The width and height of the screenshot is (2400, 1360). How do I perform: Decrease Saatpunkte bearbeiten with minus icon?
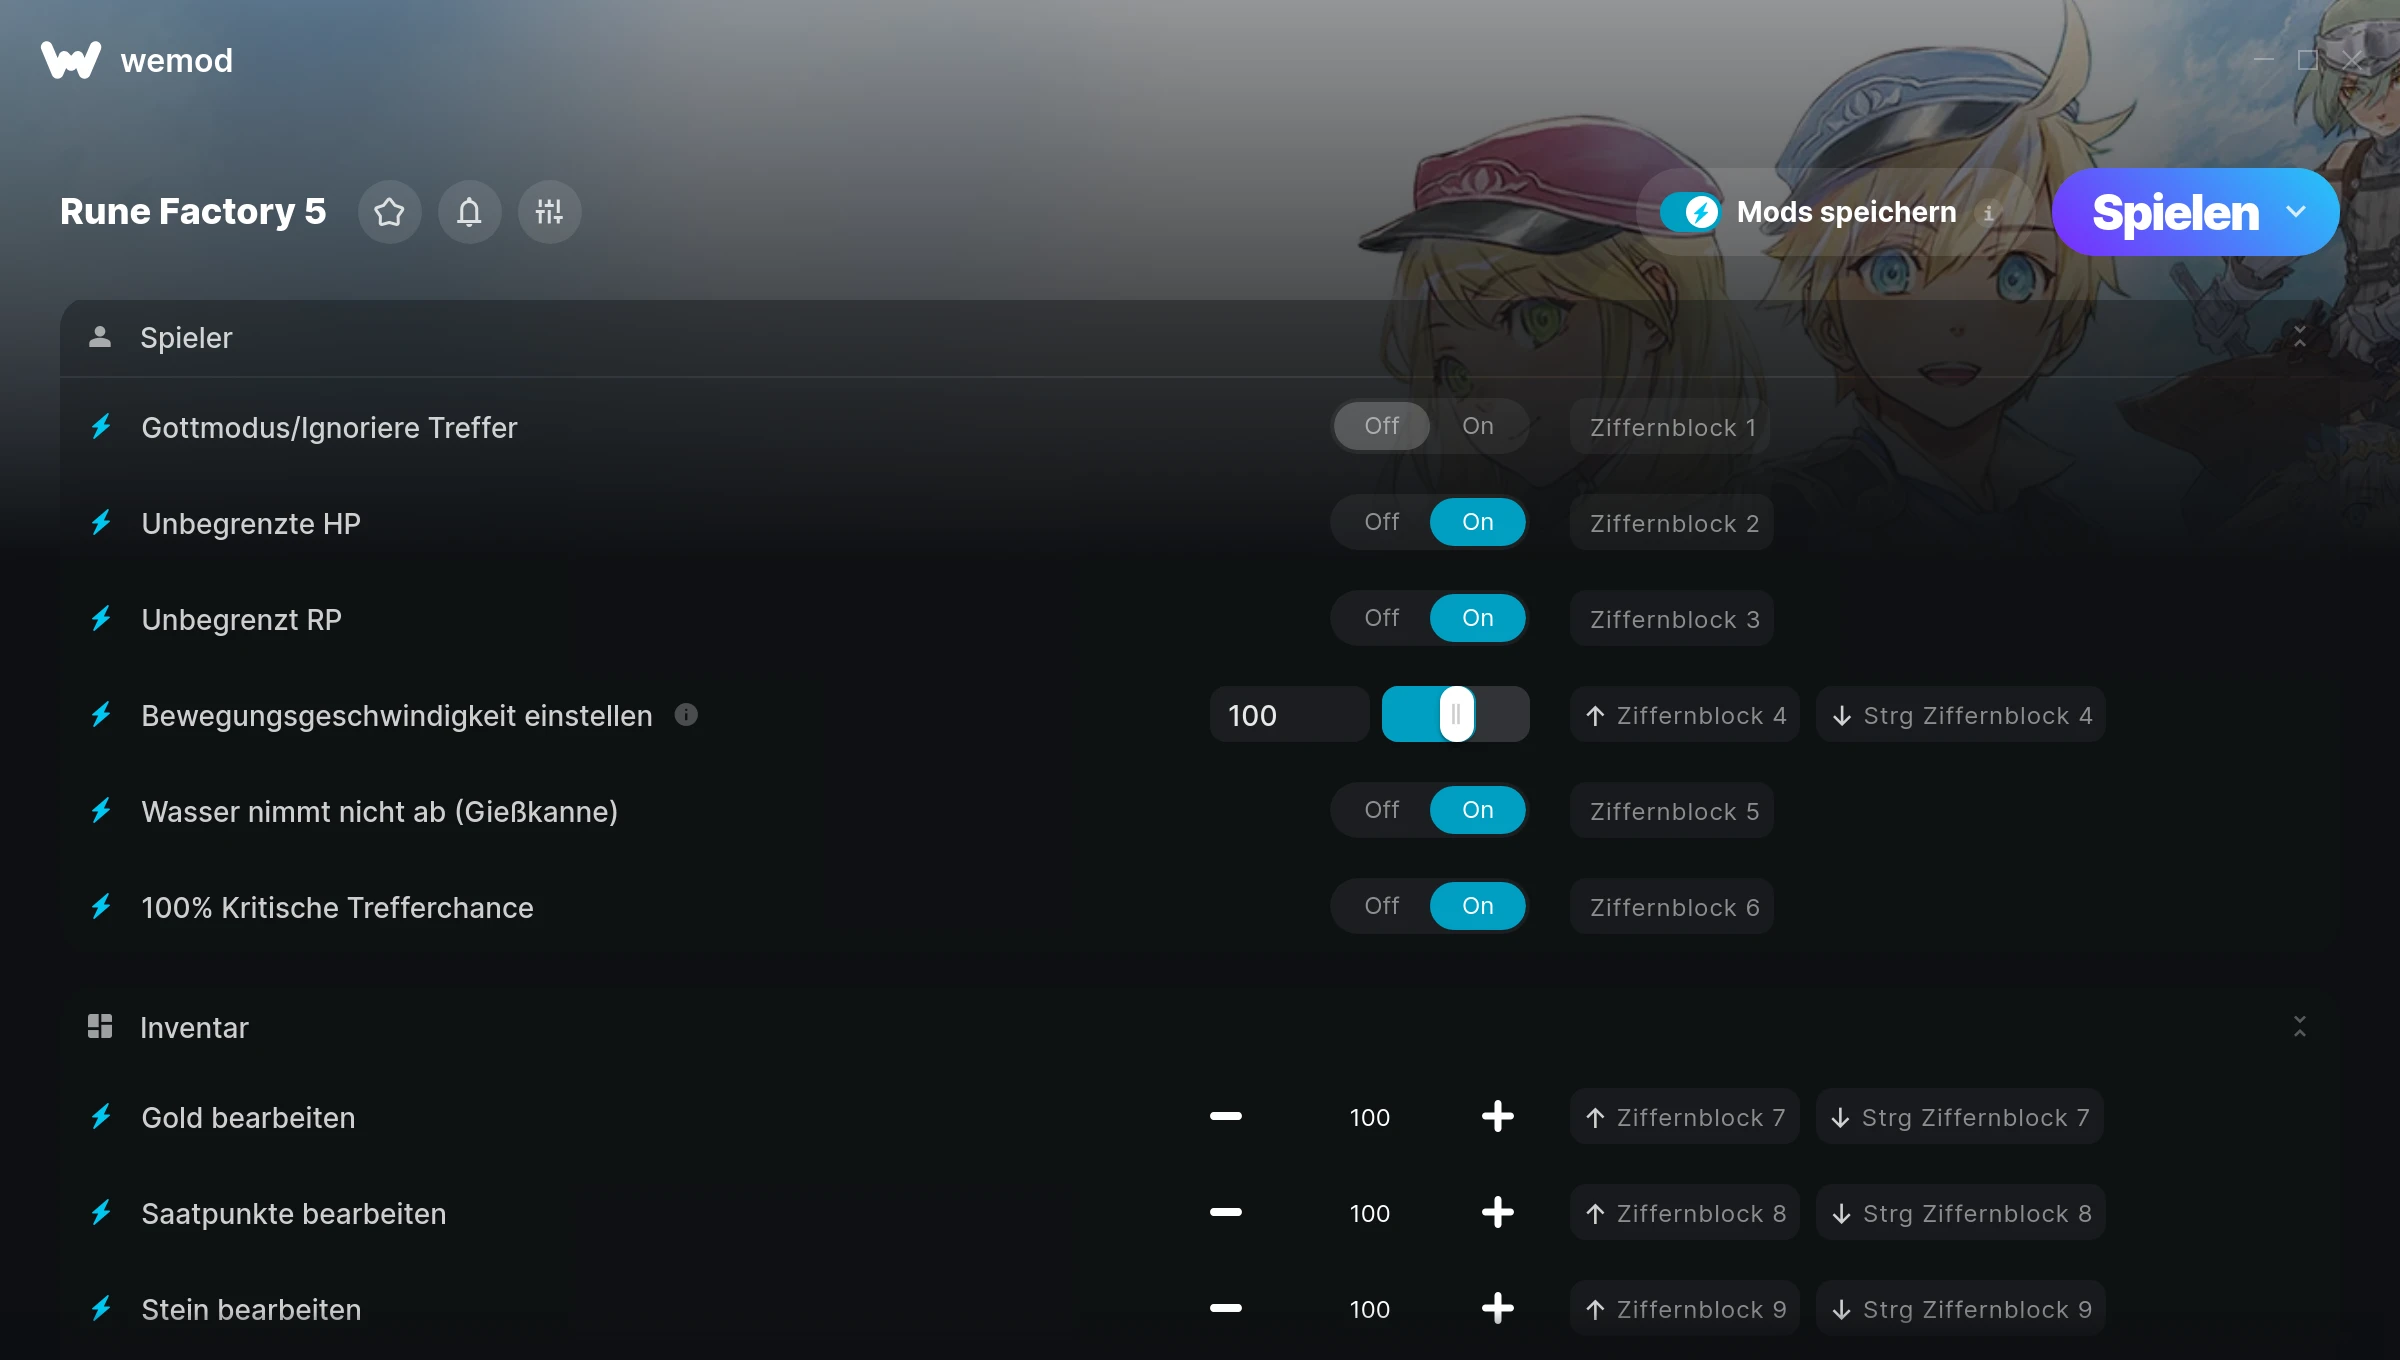pos(1225,1212)
